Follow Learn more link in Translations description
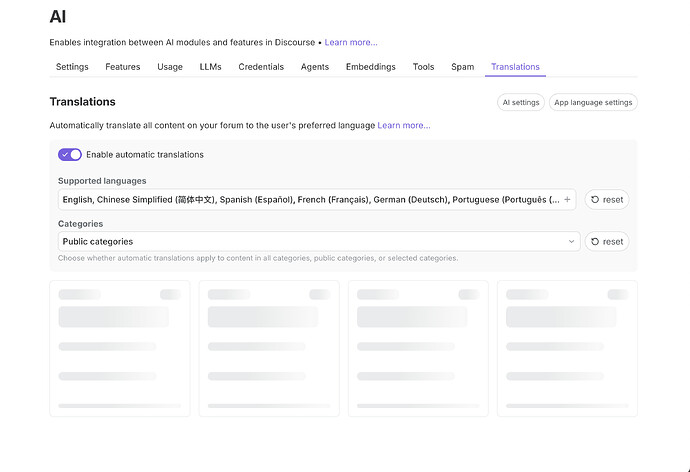 pyautogui.click(x=404, y=125)
